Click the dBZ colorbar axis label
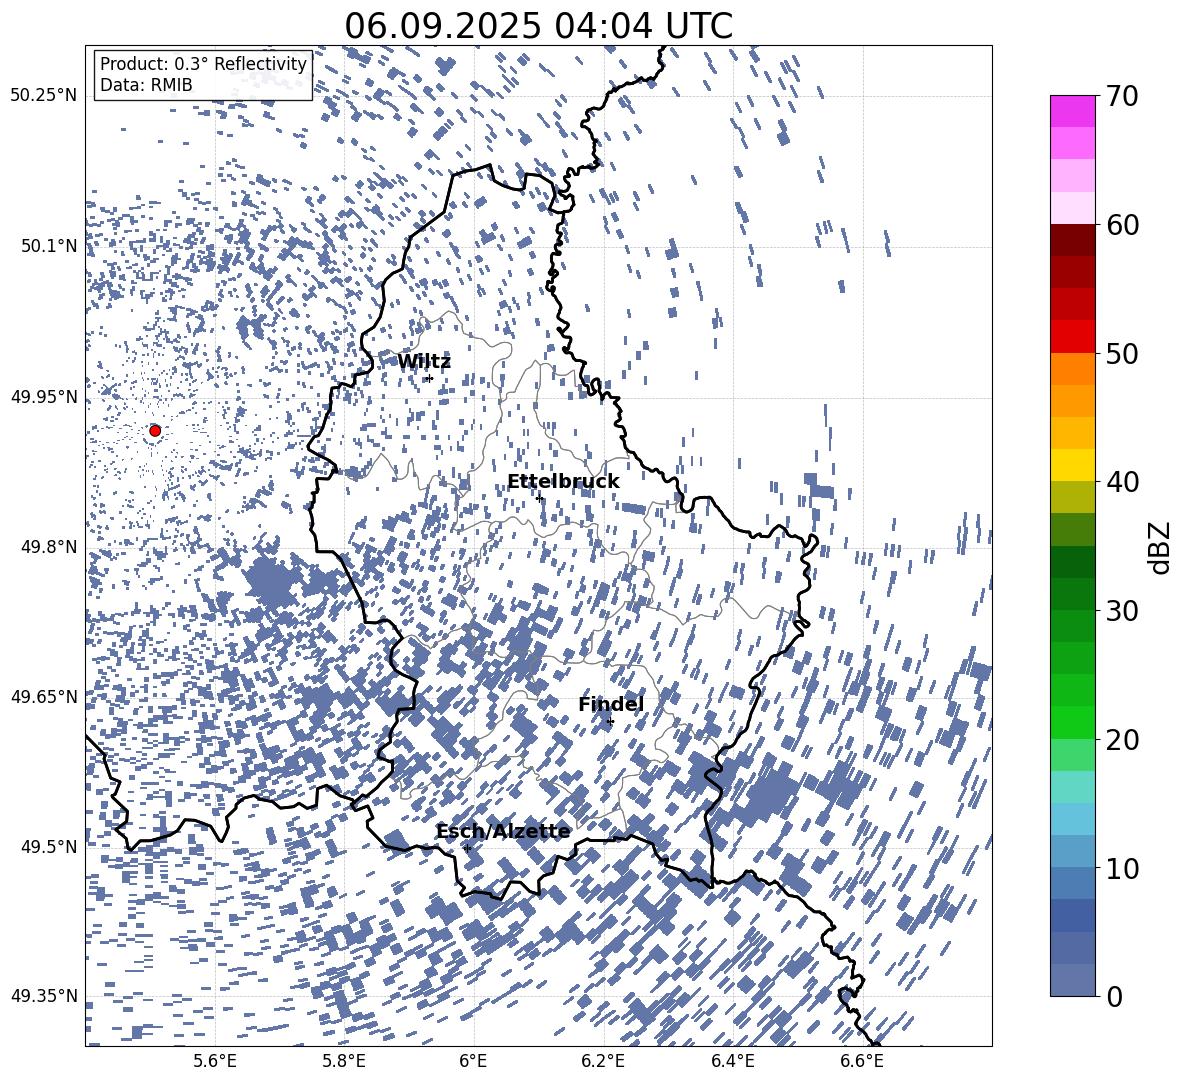 (1160, 547)
